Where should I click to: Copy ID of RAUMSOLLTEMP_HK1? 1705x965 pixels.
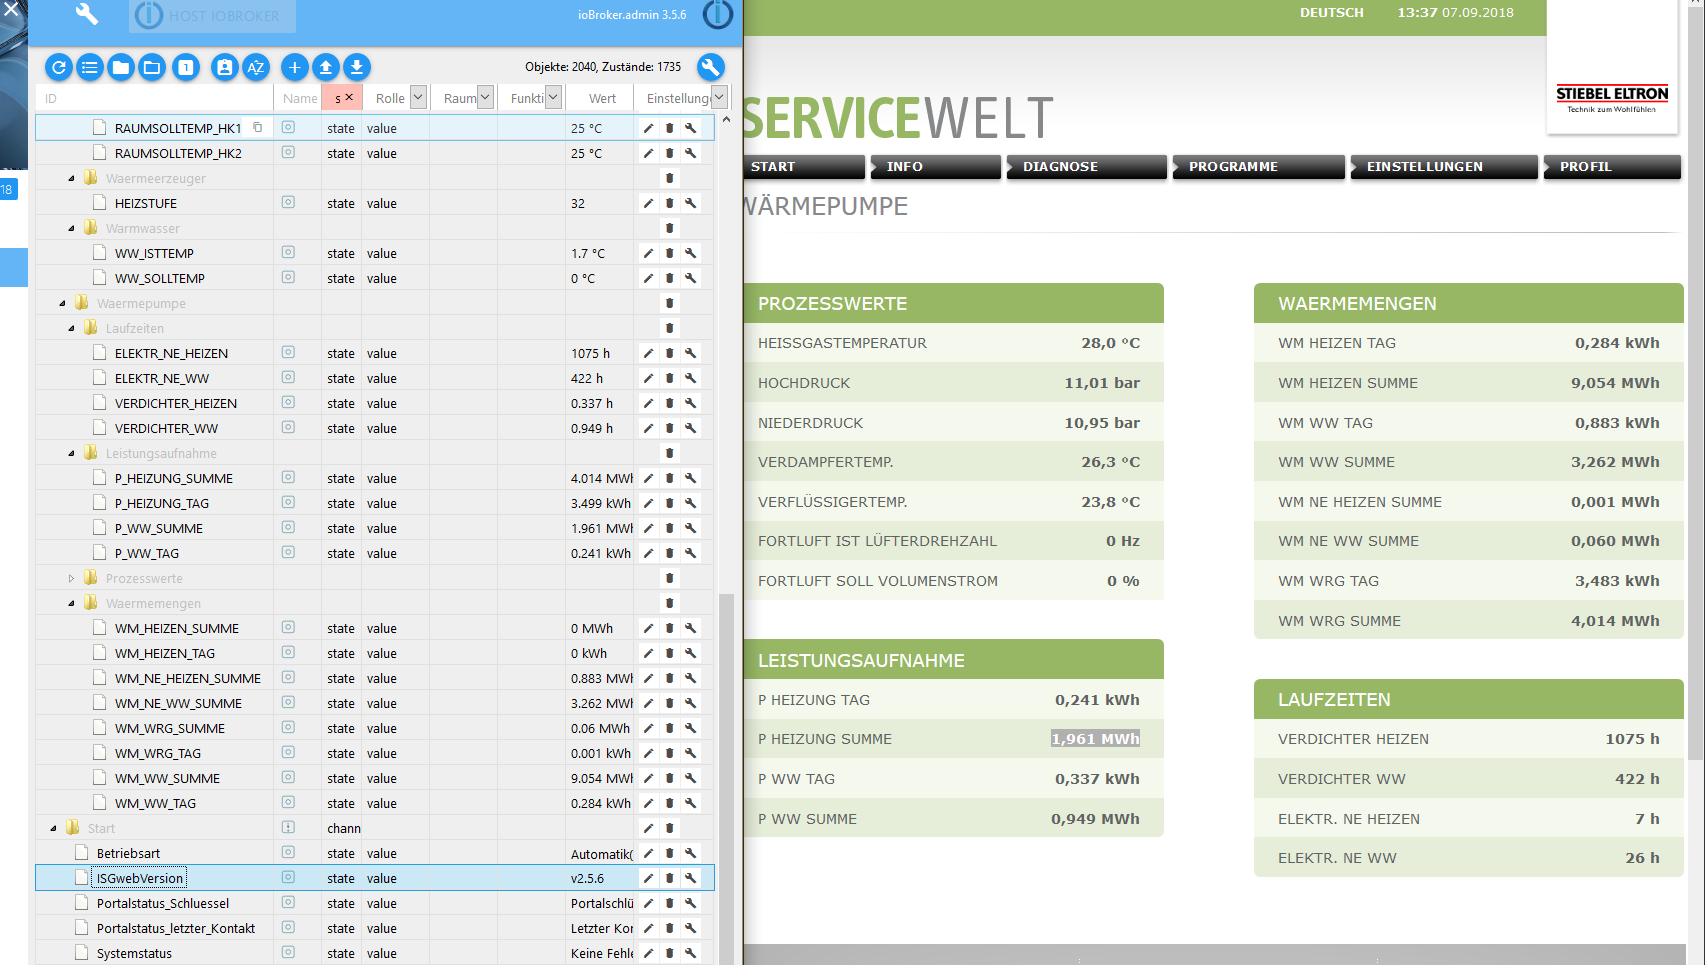pyautogui.click(x=257, y=127)
